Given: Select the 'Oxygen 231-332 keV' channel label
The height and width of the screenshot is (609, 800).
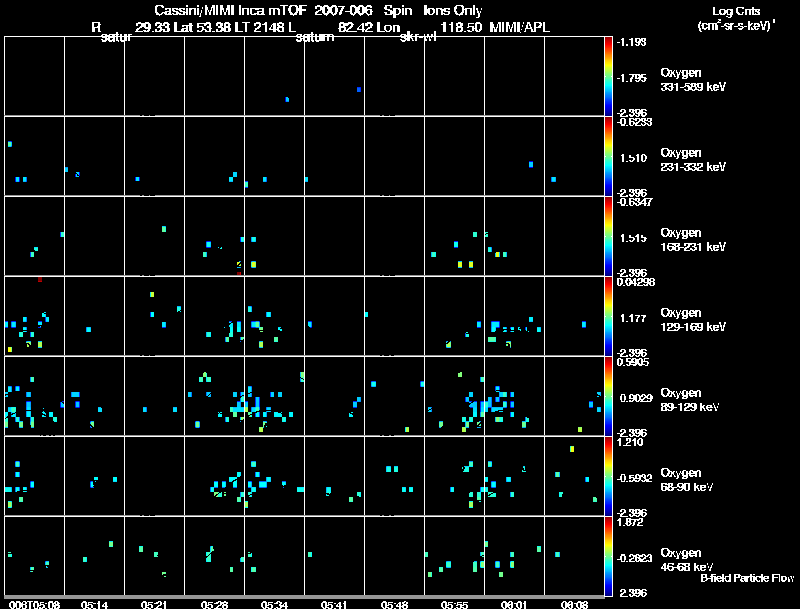Looking at the screenshot, I should 693,160.
